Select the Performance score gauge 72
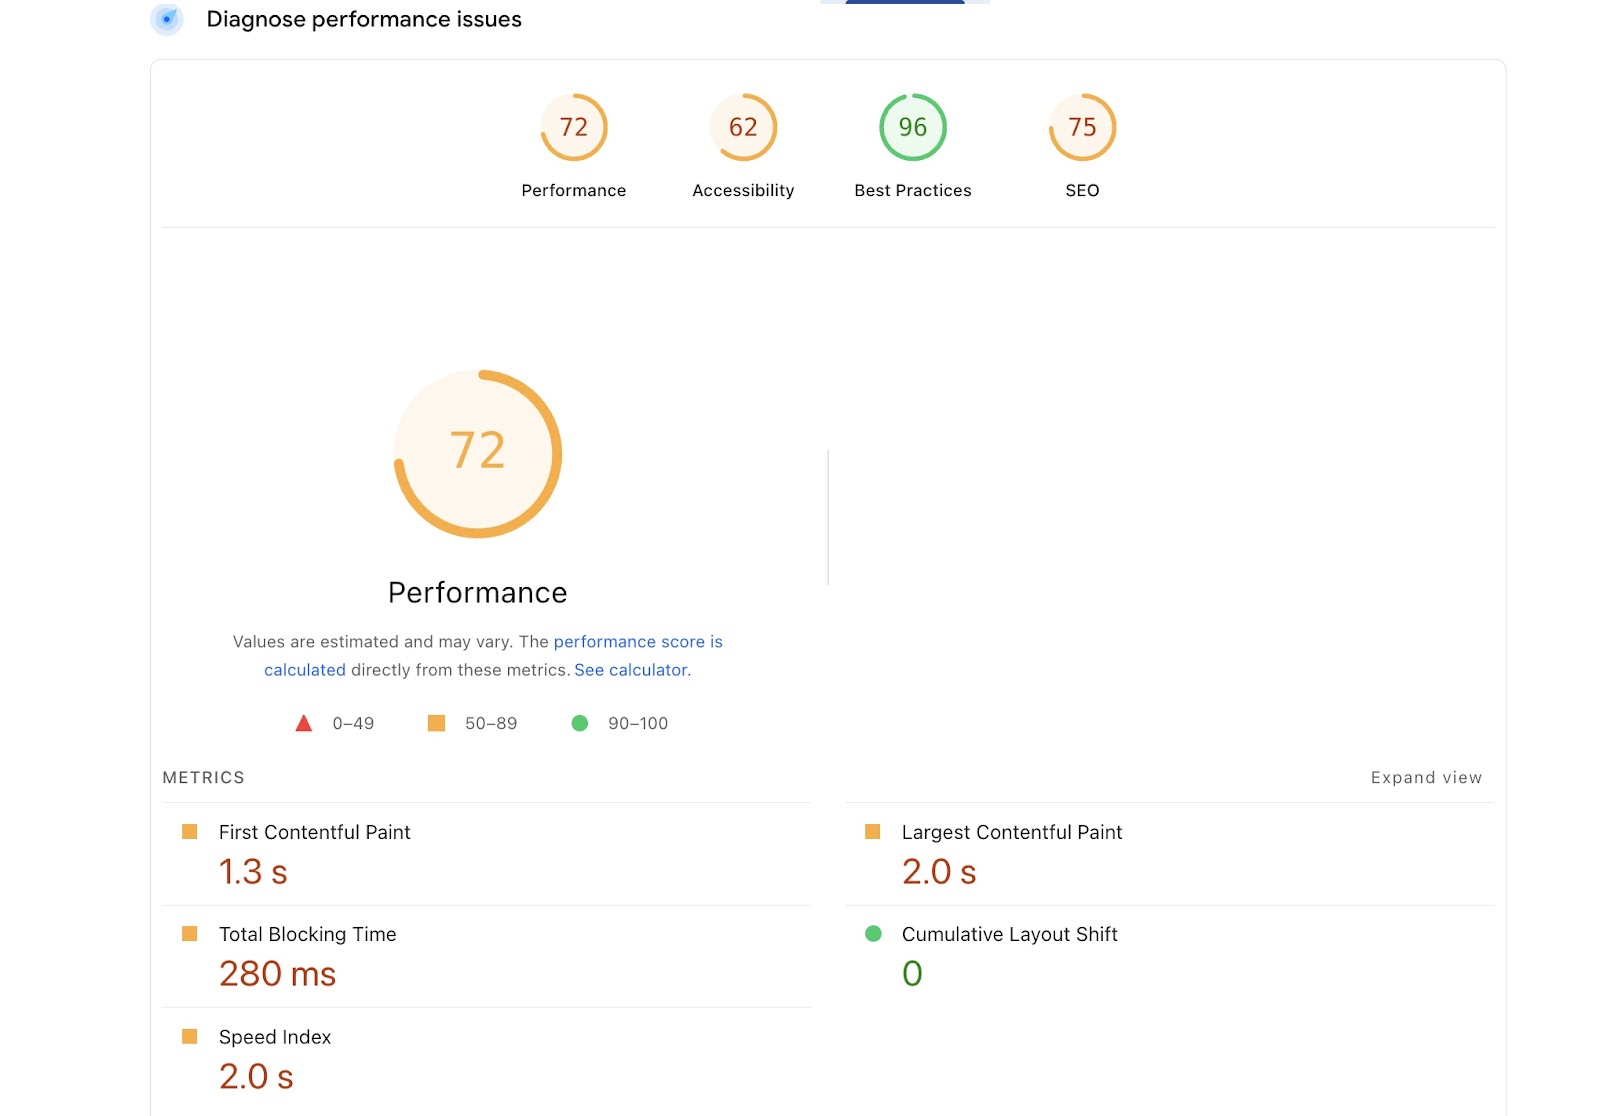 pyautogui.click(x=574, y=127)
